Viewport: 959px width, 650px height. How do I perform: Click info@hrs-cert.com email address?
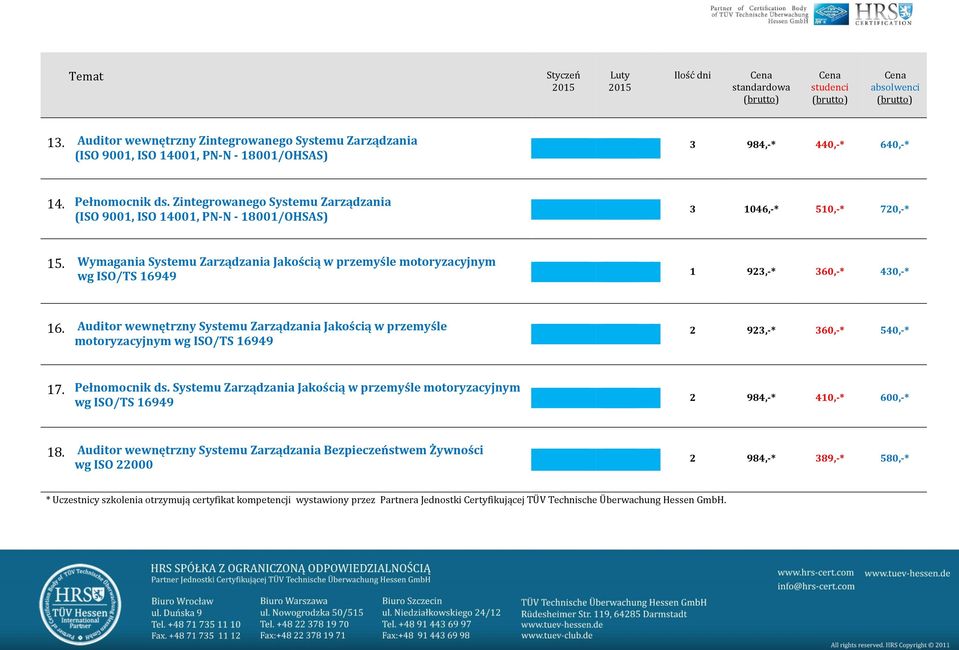[816, 586]
